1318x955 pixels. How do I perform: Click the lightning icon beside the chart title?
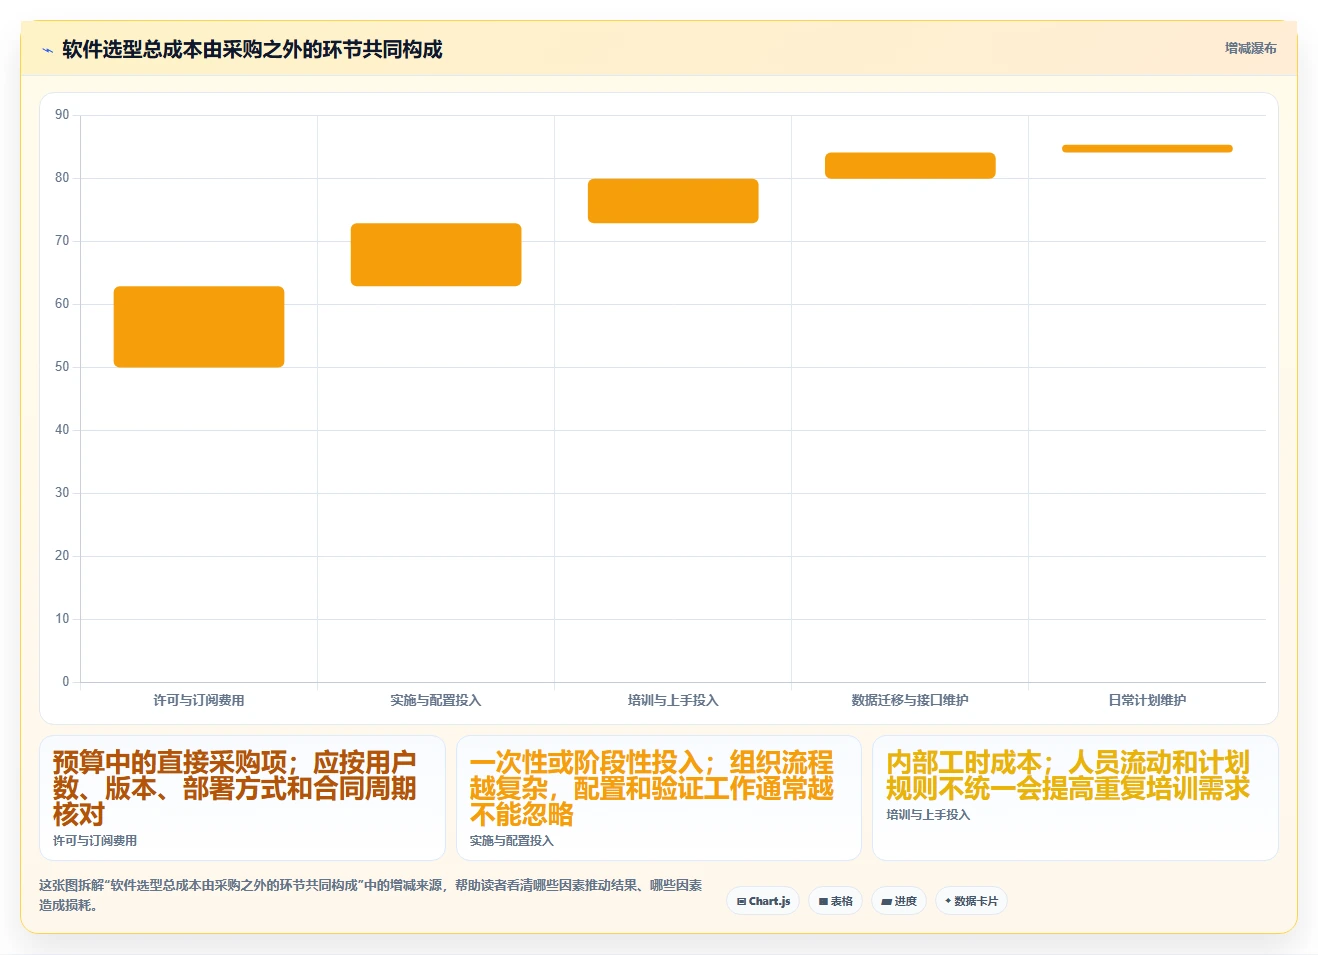click(47, 50)
